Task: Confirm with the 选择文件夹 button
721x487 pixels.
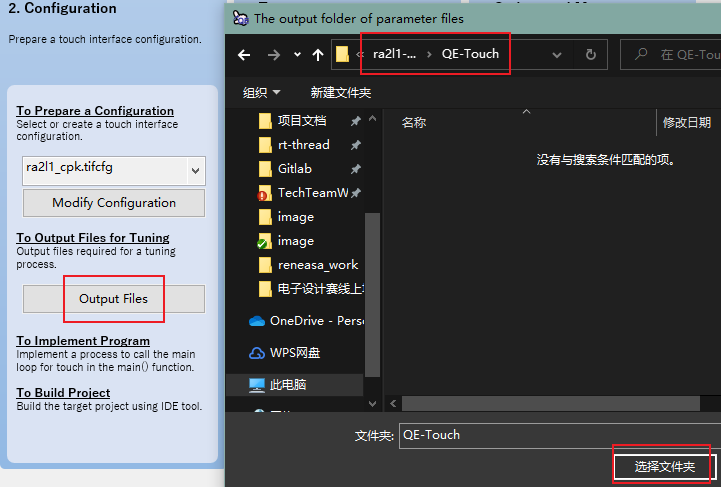Action: pyautogui.click(x=661, y=466)
